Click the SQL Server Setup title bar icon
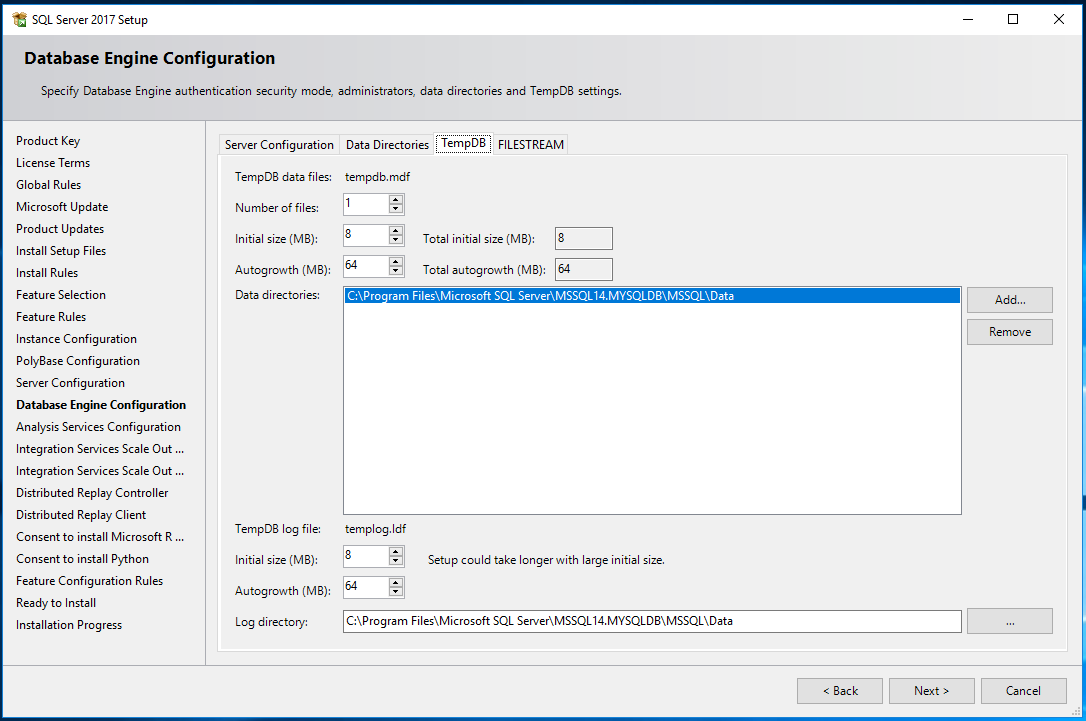The height and width of the screenshot is (721, 1086). click(19, 19)
